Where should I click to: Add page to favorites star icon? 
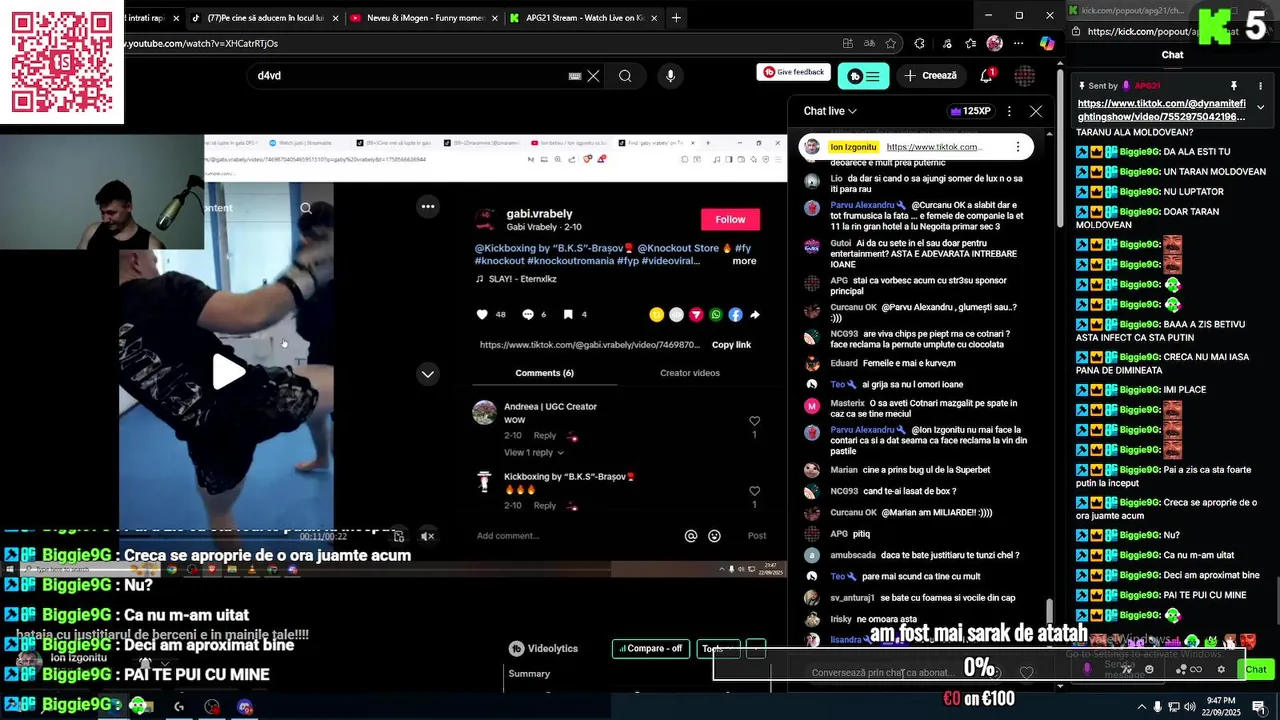coord(891,44)
